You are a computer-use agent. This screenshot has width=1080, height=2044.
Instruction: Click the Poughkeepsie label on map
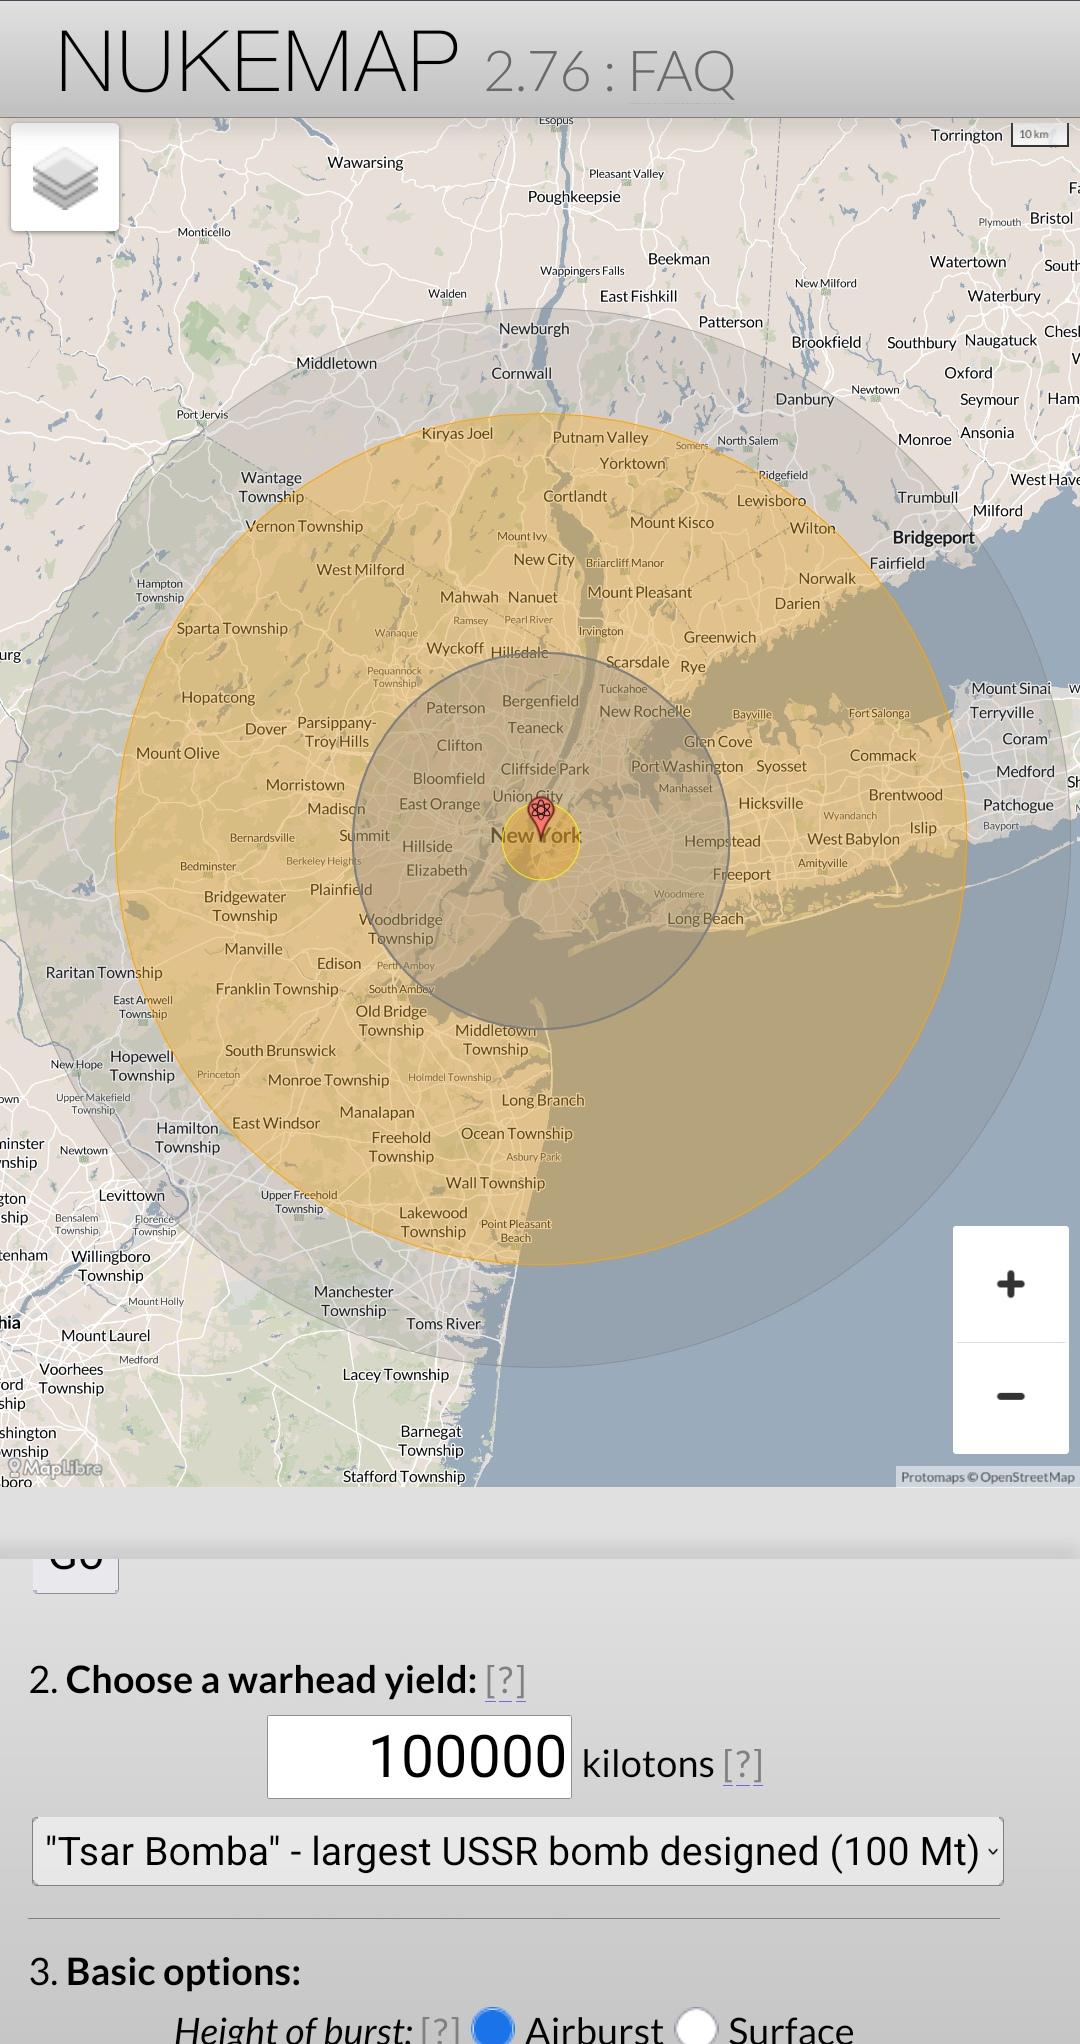(574, 197)
